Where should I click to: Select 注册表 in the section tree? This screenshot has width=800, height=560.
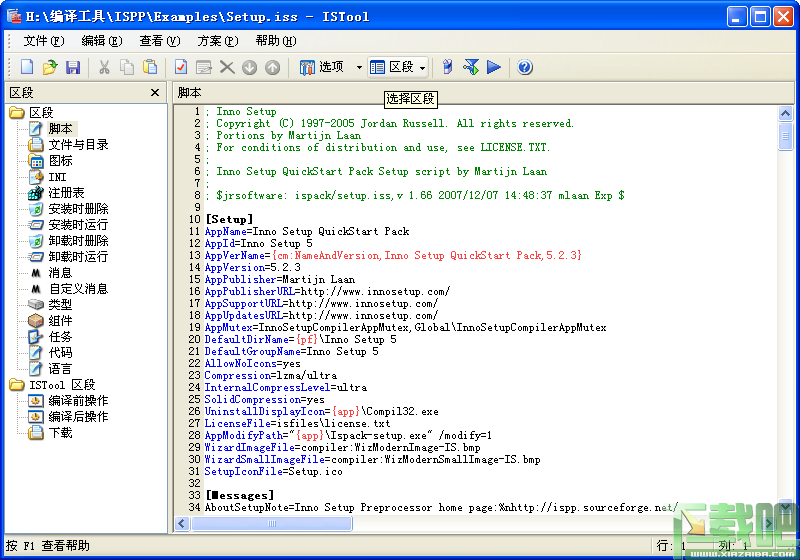coord(66,193)
